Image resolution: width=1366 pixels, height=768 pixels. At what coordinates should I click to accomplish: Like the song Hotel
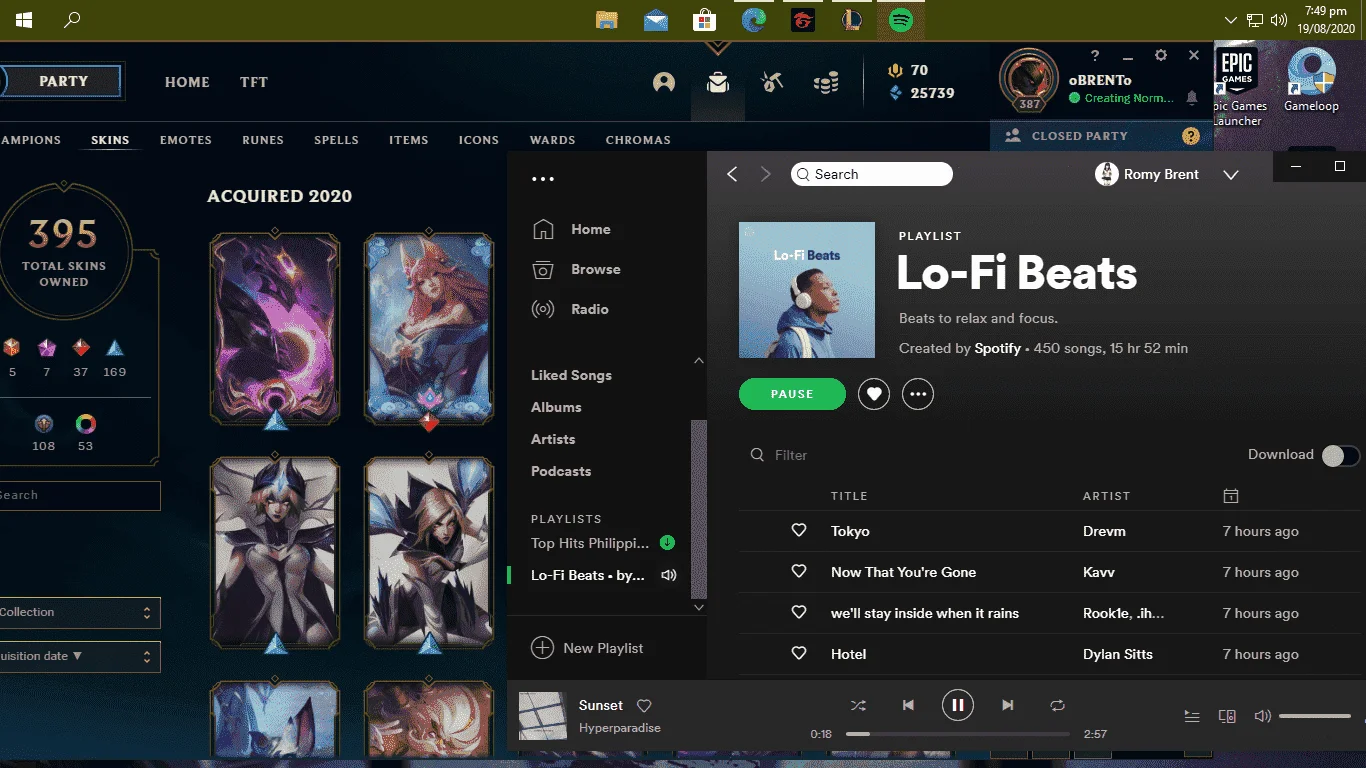(799, 654)
